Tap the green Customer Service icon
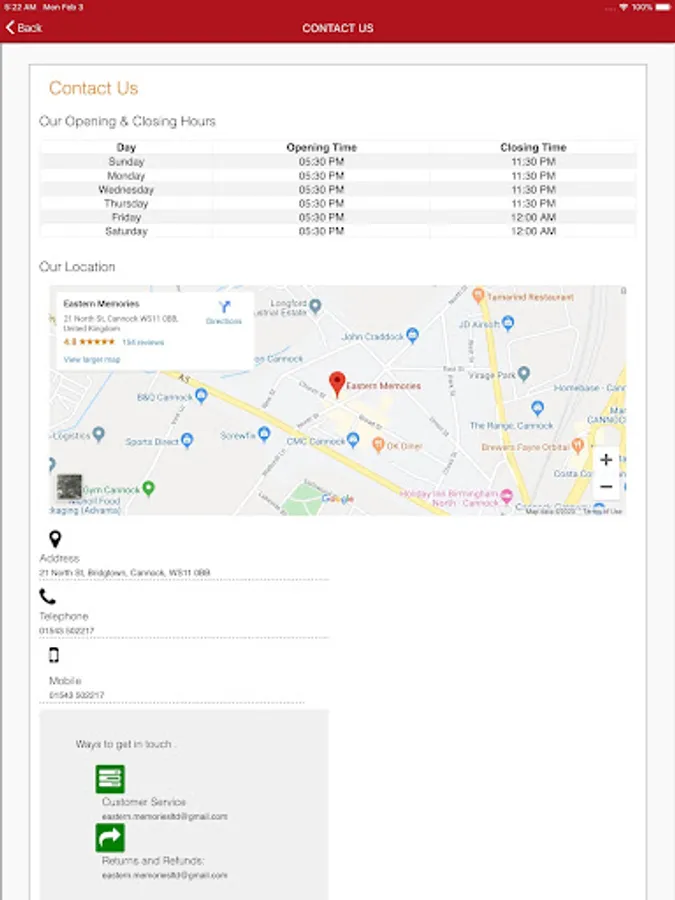Image resolution: width=675 pixels, height=900 pixels. point(110,779)
